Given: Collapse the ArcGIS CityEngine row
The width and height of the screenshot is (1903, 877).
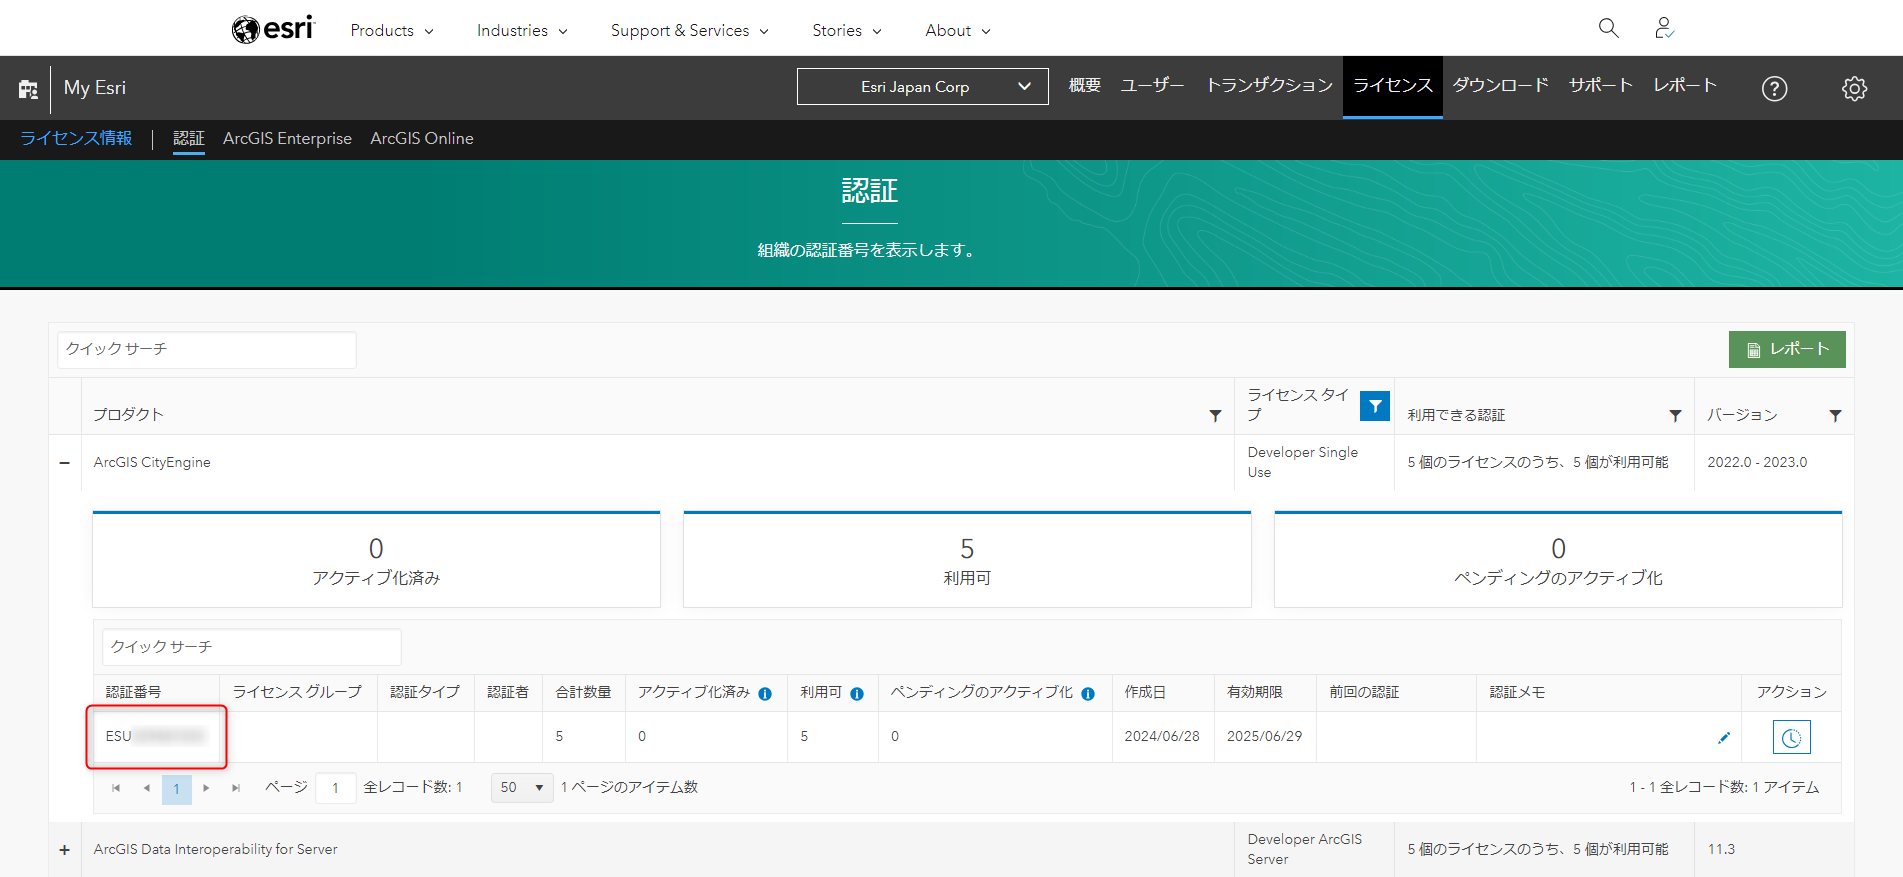Looking at the screenshot, I should pyautogui.click(x=65, y=463).
